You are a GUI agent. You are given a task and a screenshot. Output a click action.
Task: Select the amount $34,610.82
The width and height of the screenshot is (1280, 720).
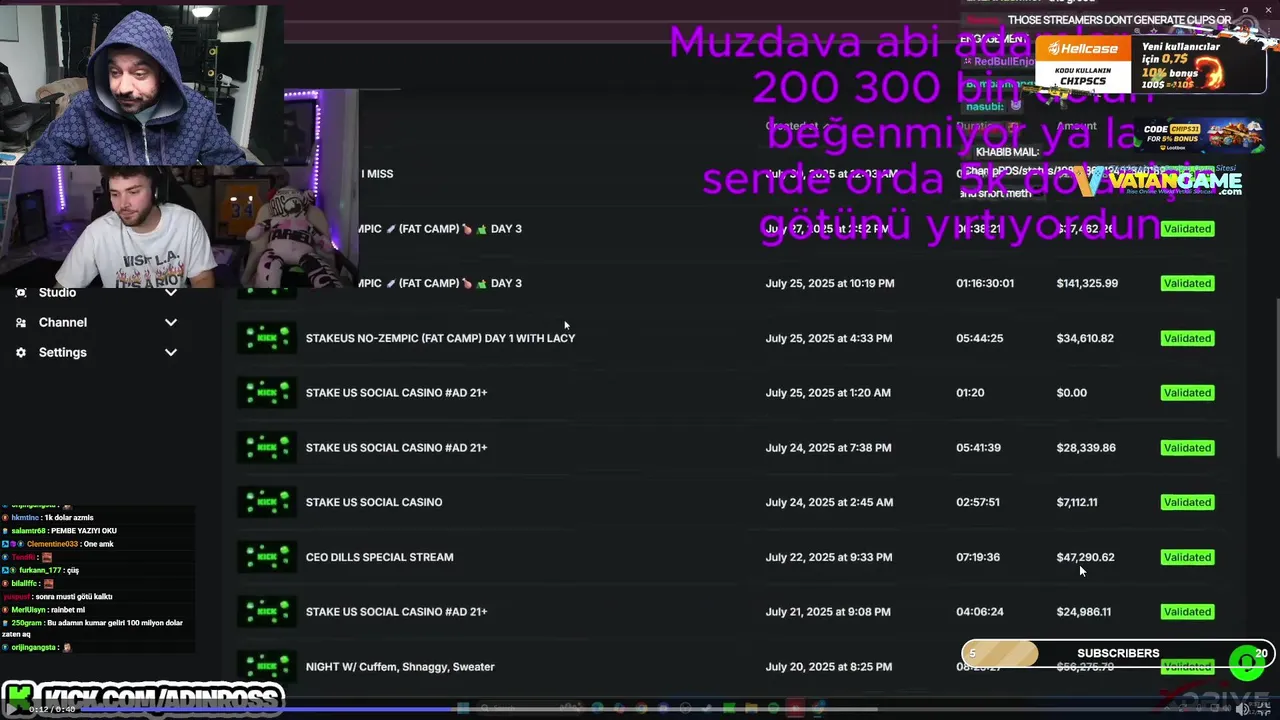pyautogui.click(x=1085, y=338)
